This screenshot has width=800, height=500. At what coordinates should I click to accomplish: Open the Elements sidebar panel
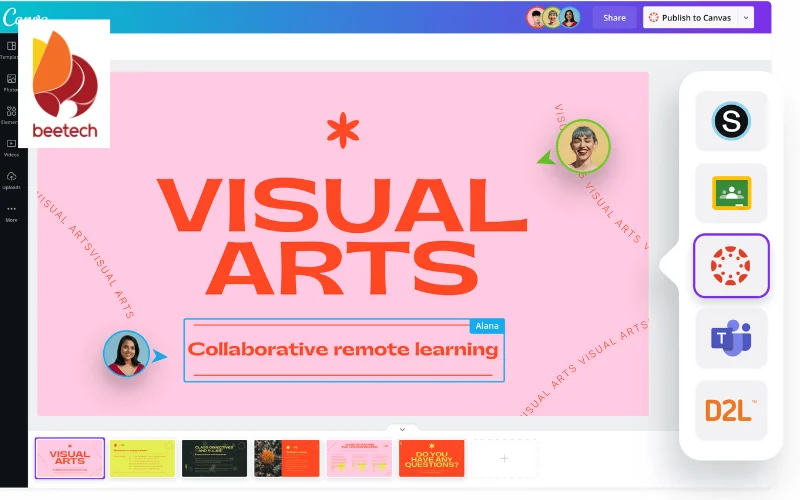(x=10, y=115)
